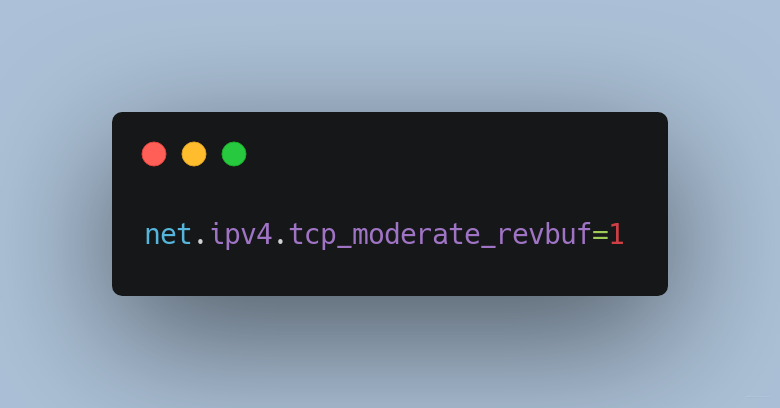Click the empty dark area below the code
The image size is (780, 408).
coord(390,275)
